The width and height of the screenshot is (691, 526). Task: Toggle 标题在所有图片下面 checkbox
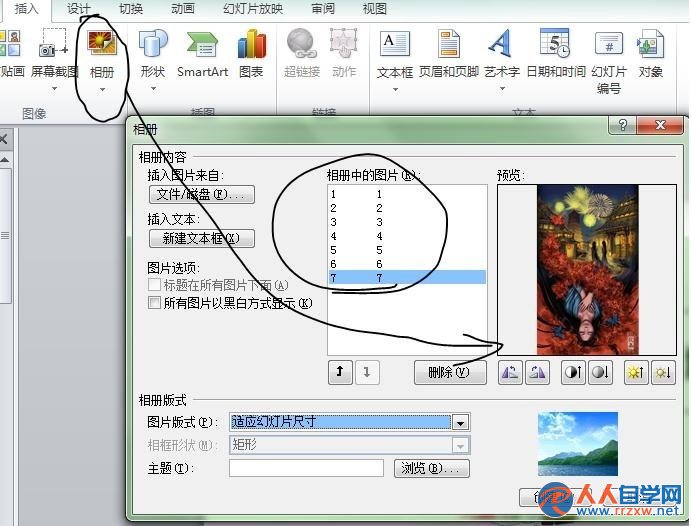pyautogui.click(x=154, y=285)
